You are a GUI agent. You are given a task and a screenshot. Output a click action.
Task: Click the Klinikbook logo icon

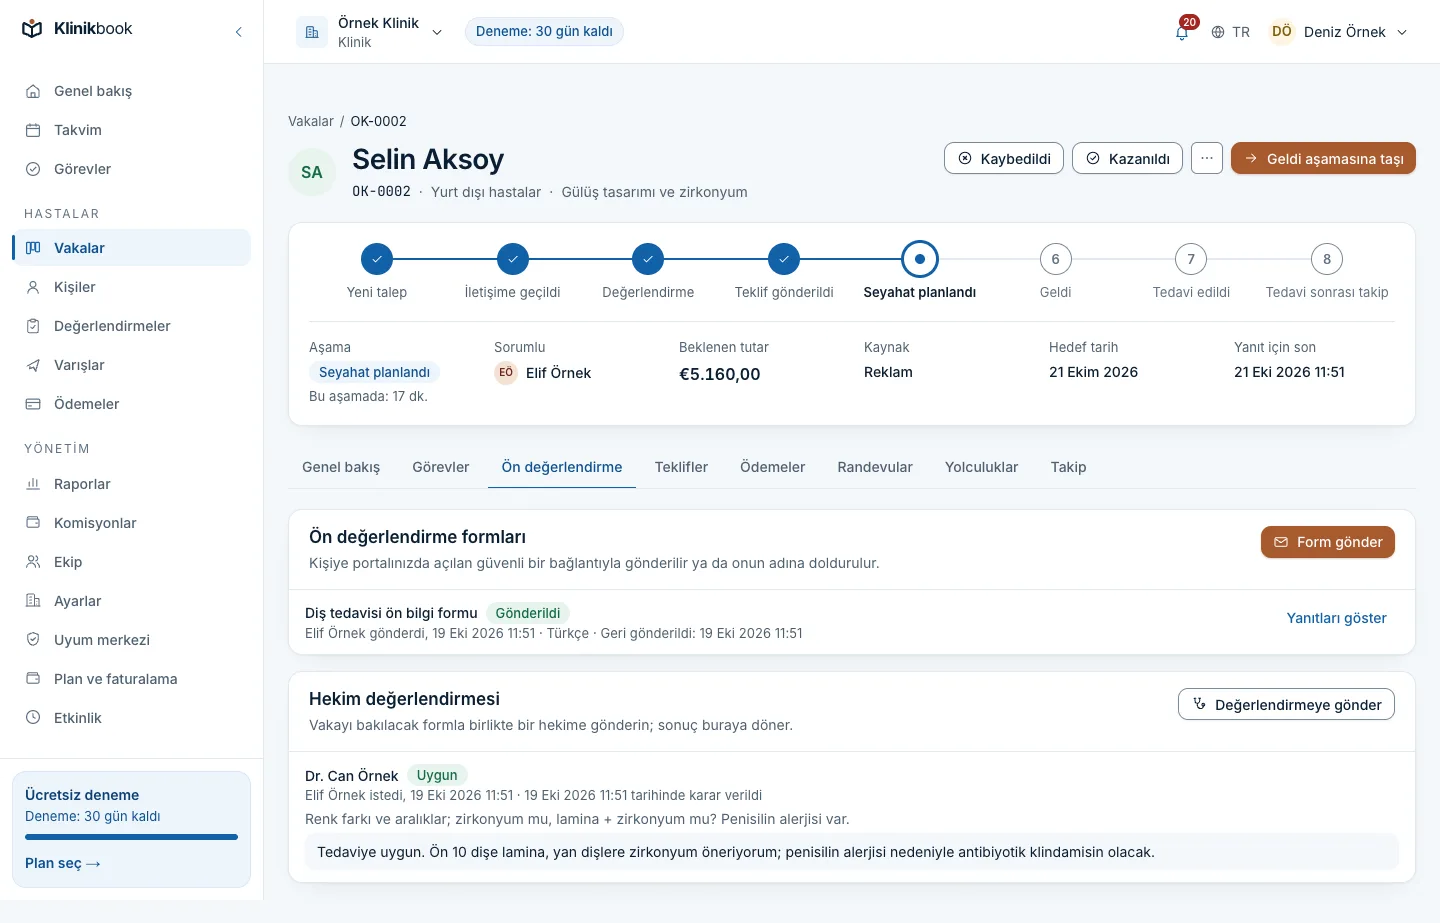pyautogui.click(x=32, y=29)
